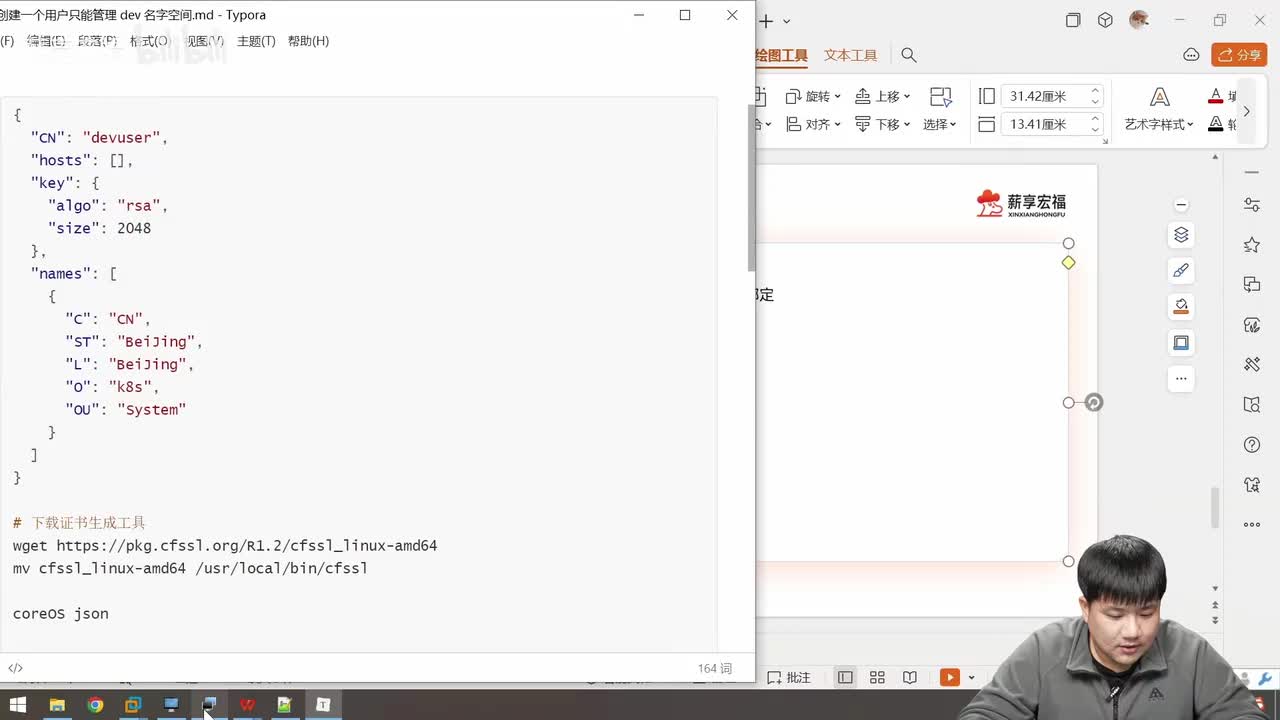
Task: Click the t-shirt skin icon in WPS sidebar
Action: [1251, 485]
